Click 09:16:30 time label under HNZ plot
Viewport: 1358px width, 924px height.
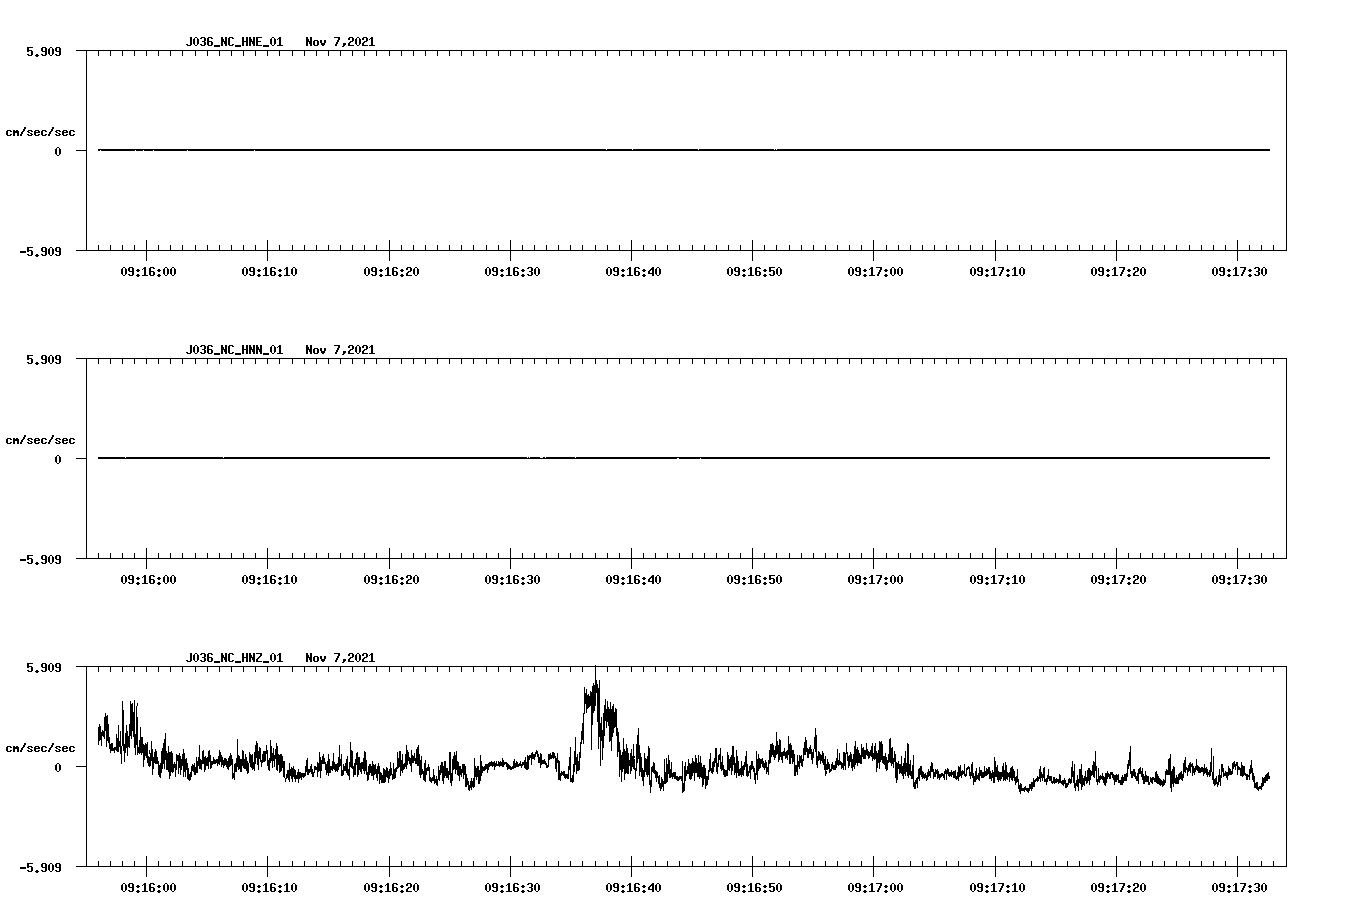(512, 888)
